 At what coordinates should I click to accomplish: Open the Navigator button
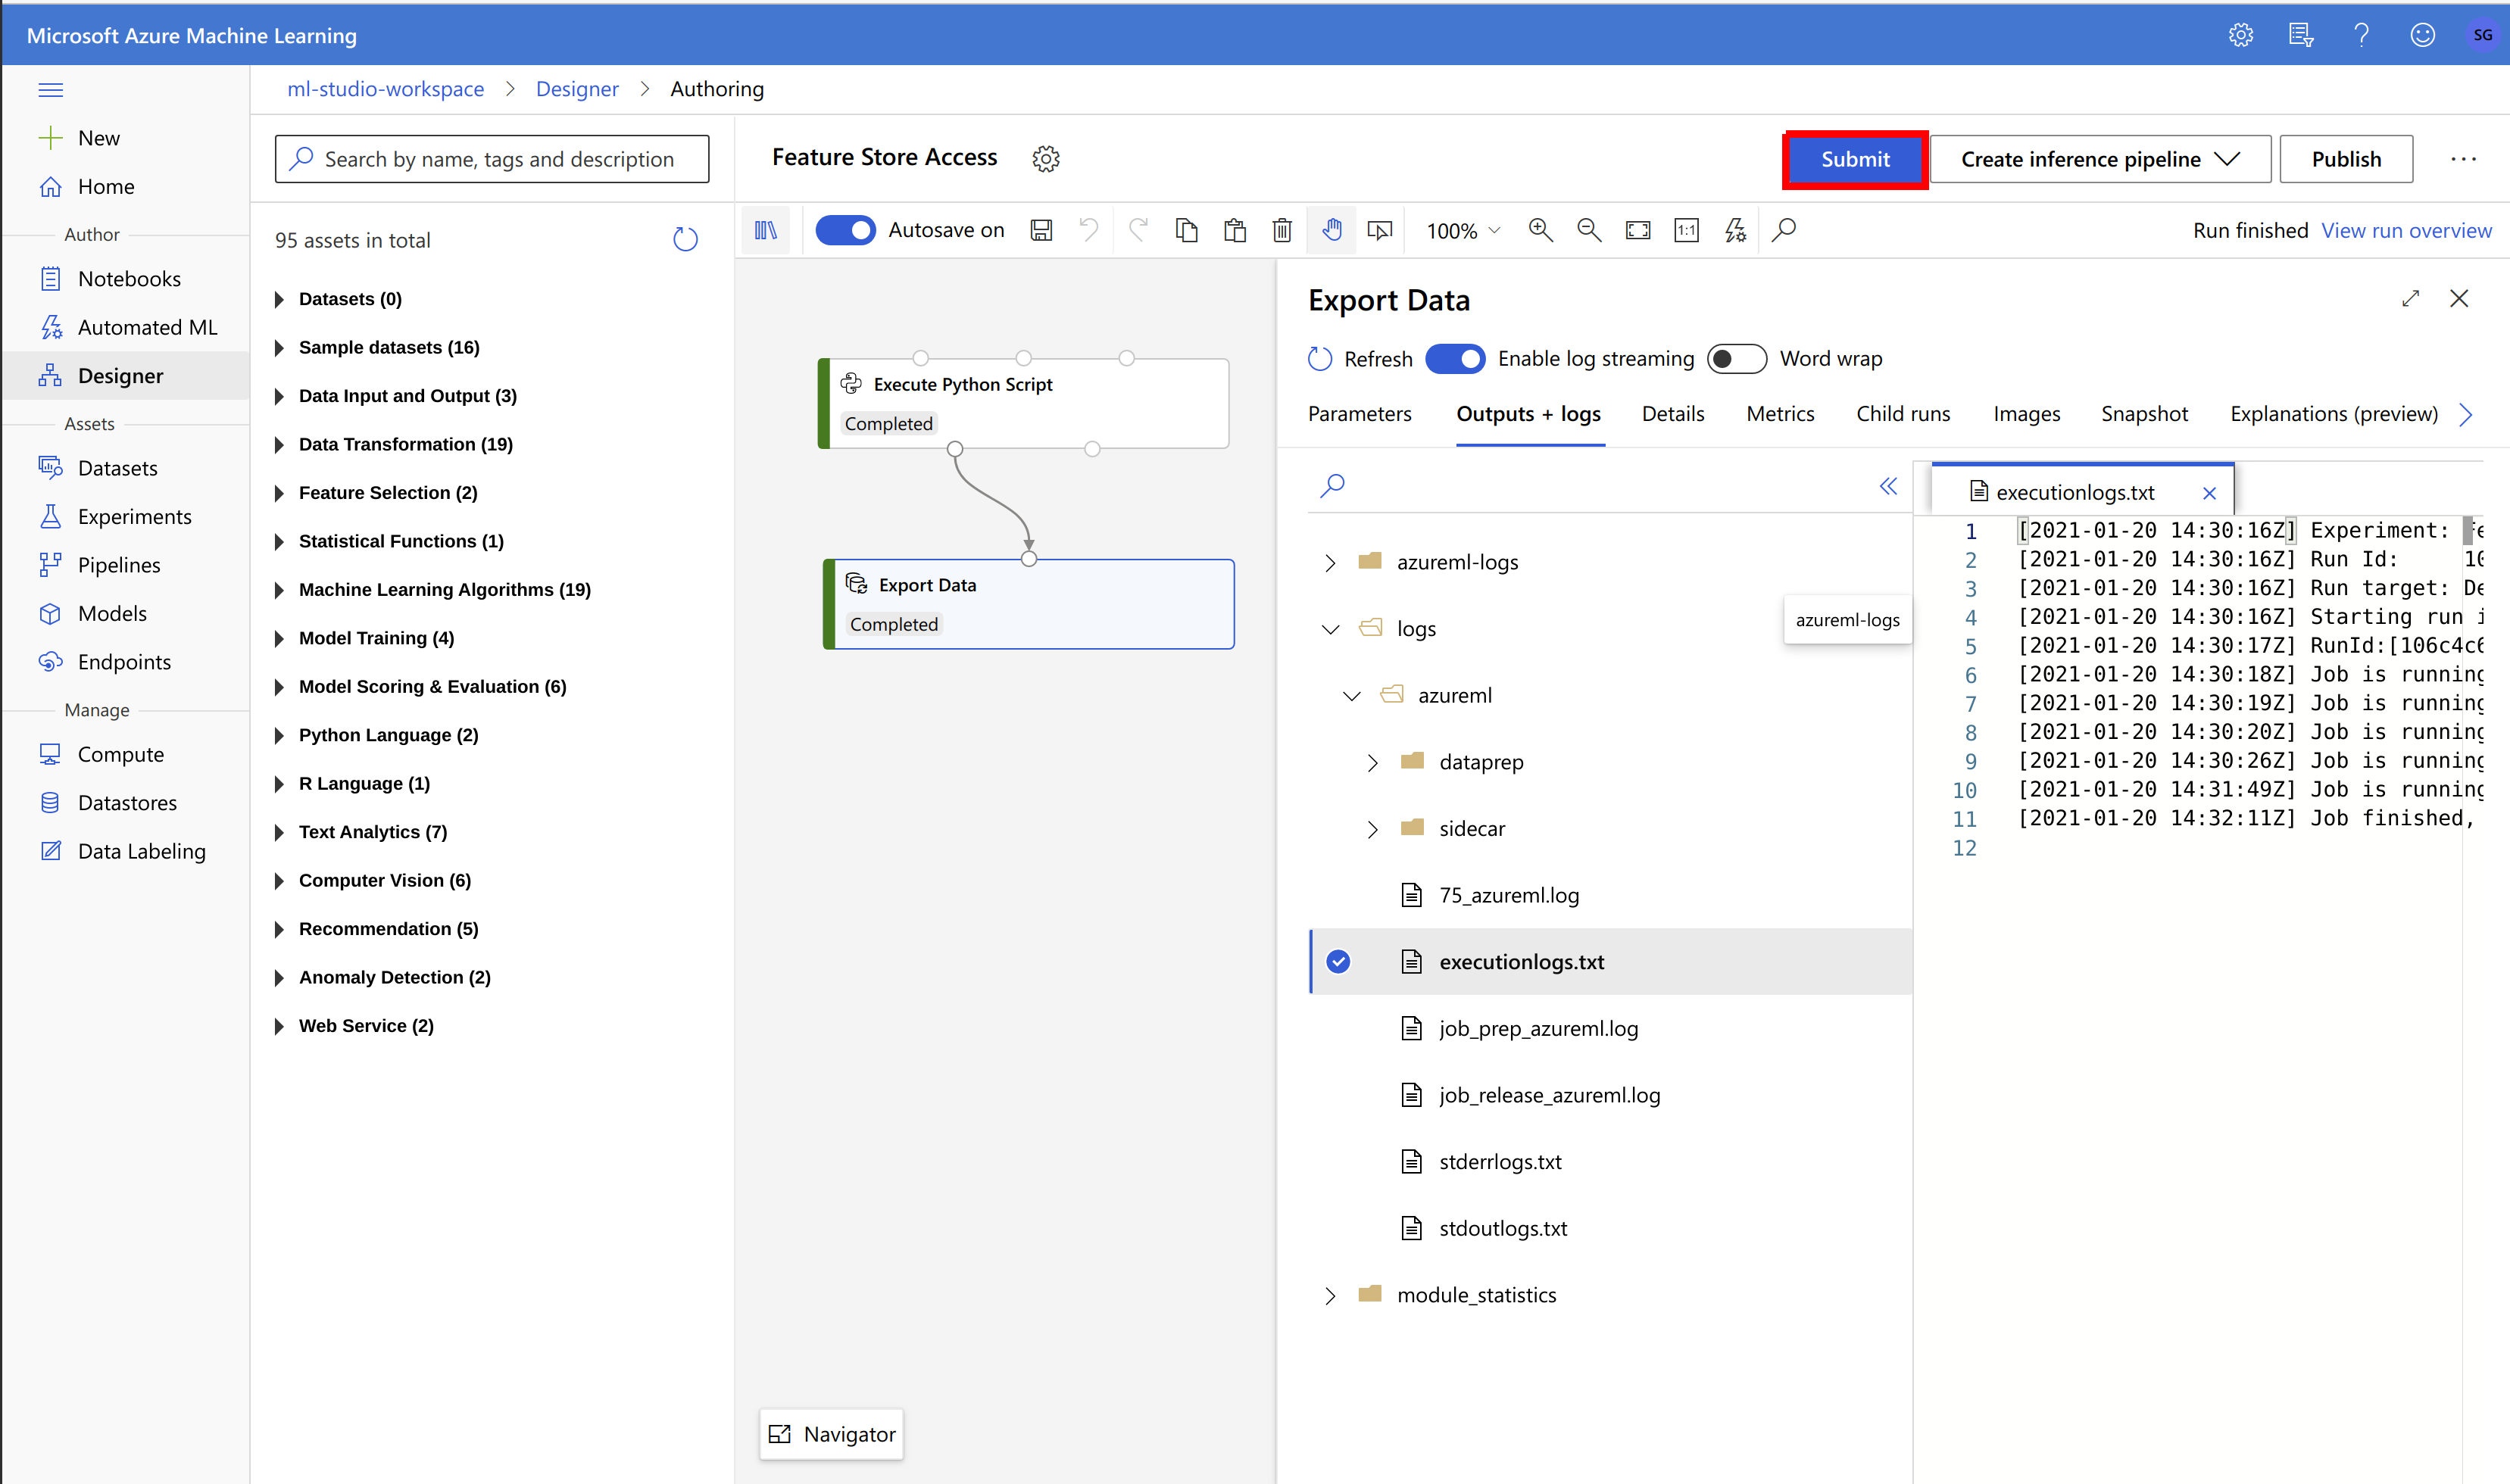coord(831,1434)
